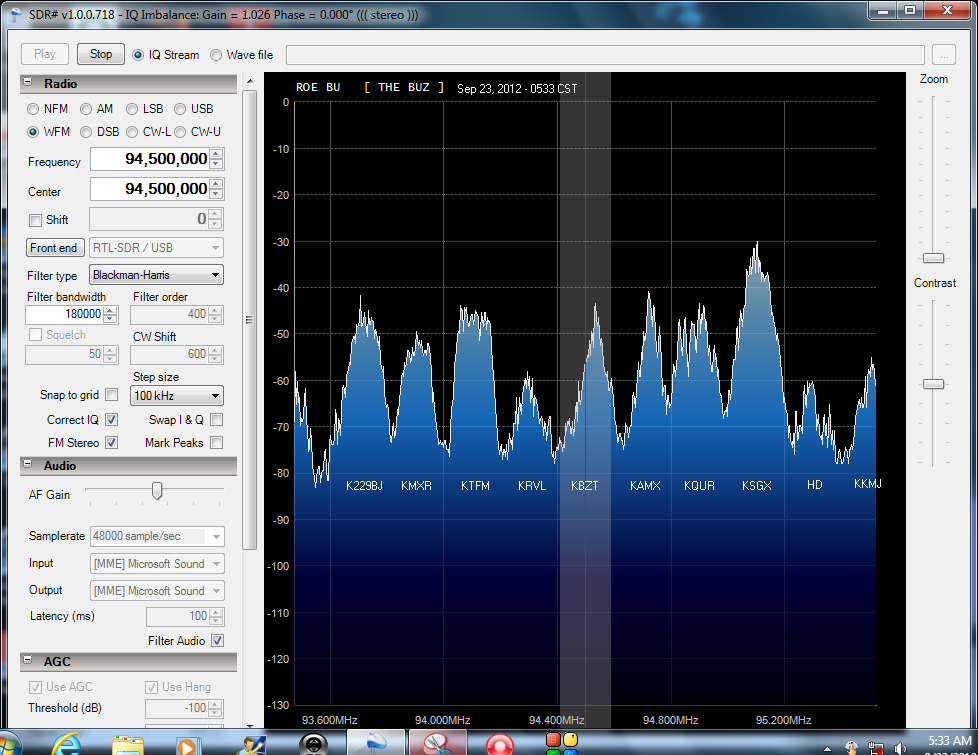Click the Front end button
Image resolution: width=978 pixels, height=755 pixels.
click(x=54, y=248)
